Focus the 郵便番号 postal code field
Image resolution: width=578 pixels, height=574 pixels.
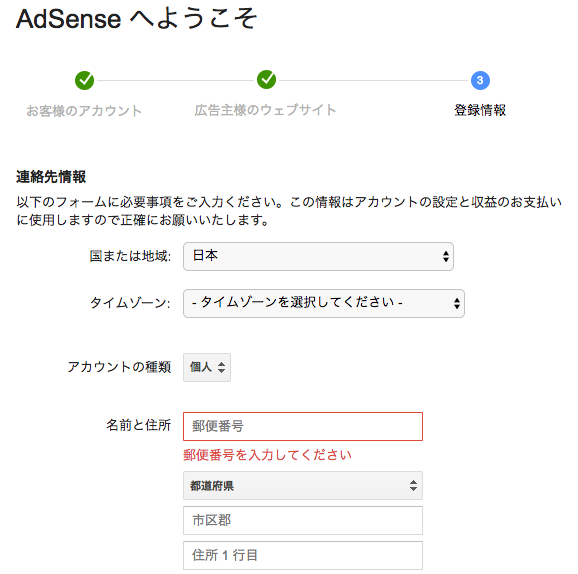point(303,427)
